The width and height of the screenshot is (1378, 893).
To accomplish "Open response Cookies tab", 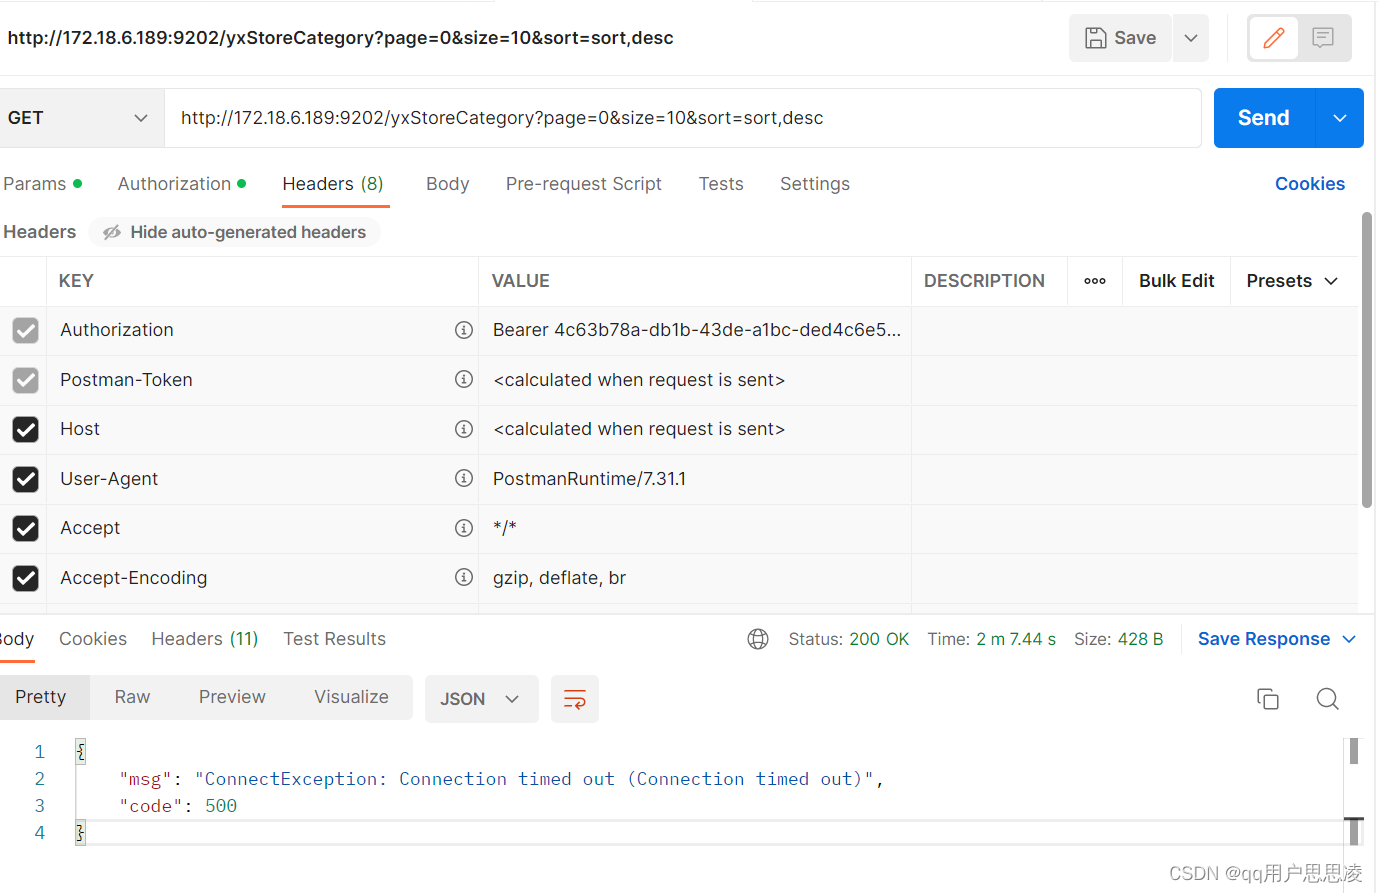I will tap(93, 639).
